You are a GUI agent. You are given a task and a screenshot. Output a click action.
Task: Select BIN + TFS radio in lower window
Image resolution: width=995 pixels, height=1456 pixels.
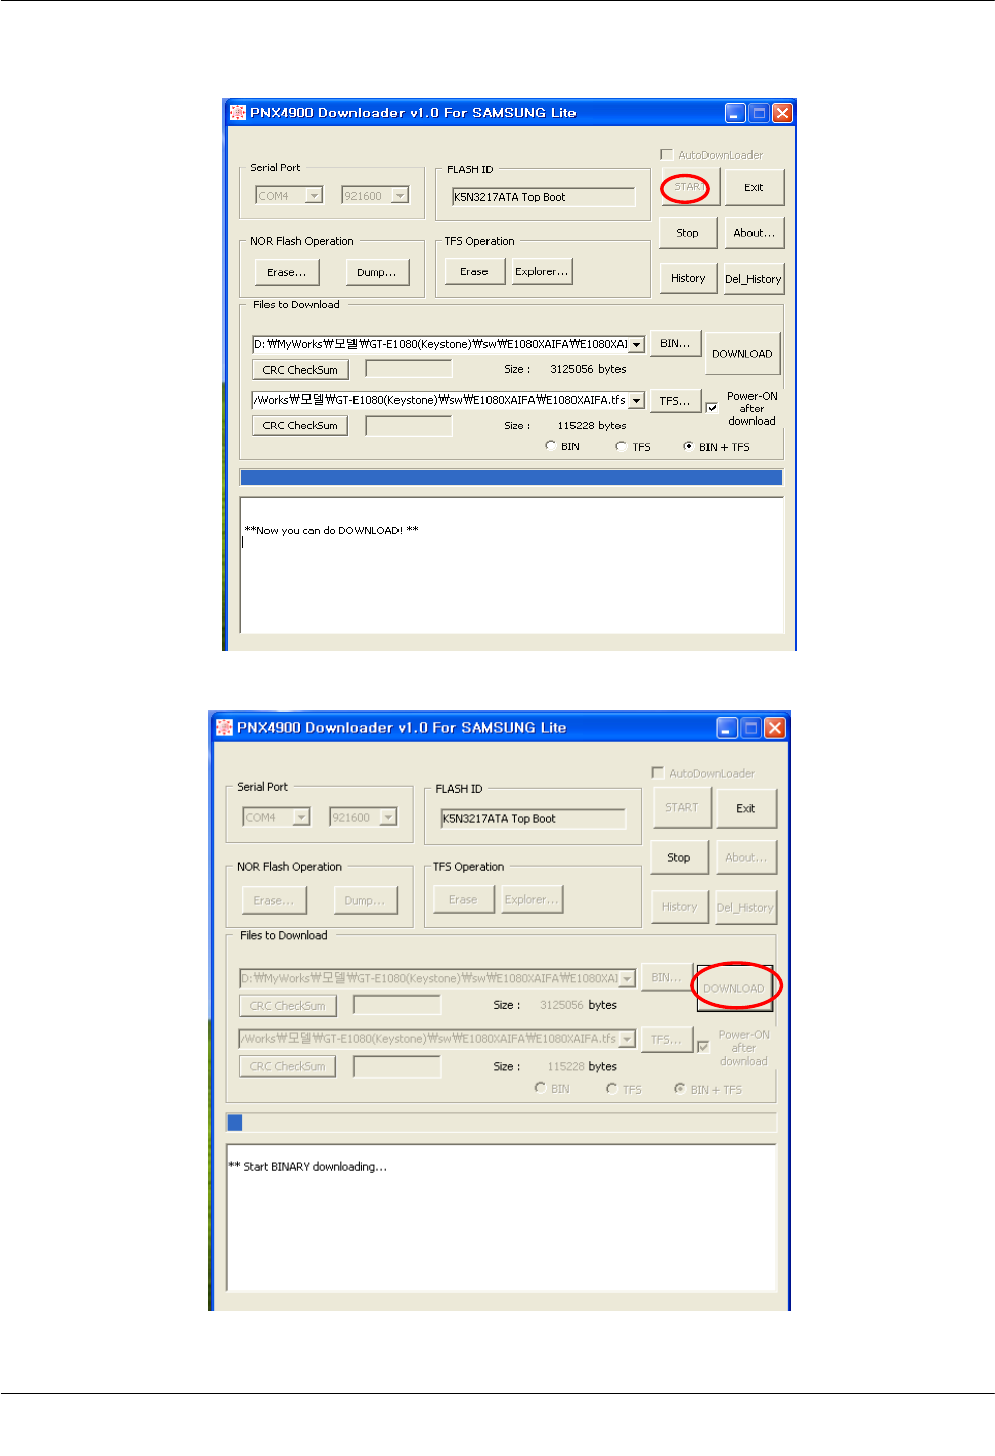tap(679, 1088)
